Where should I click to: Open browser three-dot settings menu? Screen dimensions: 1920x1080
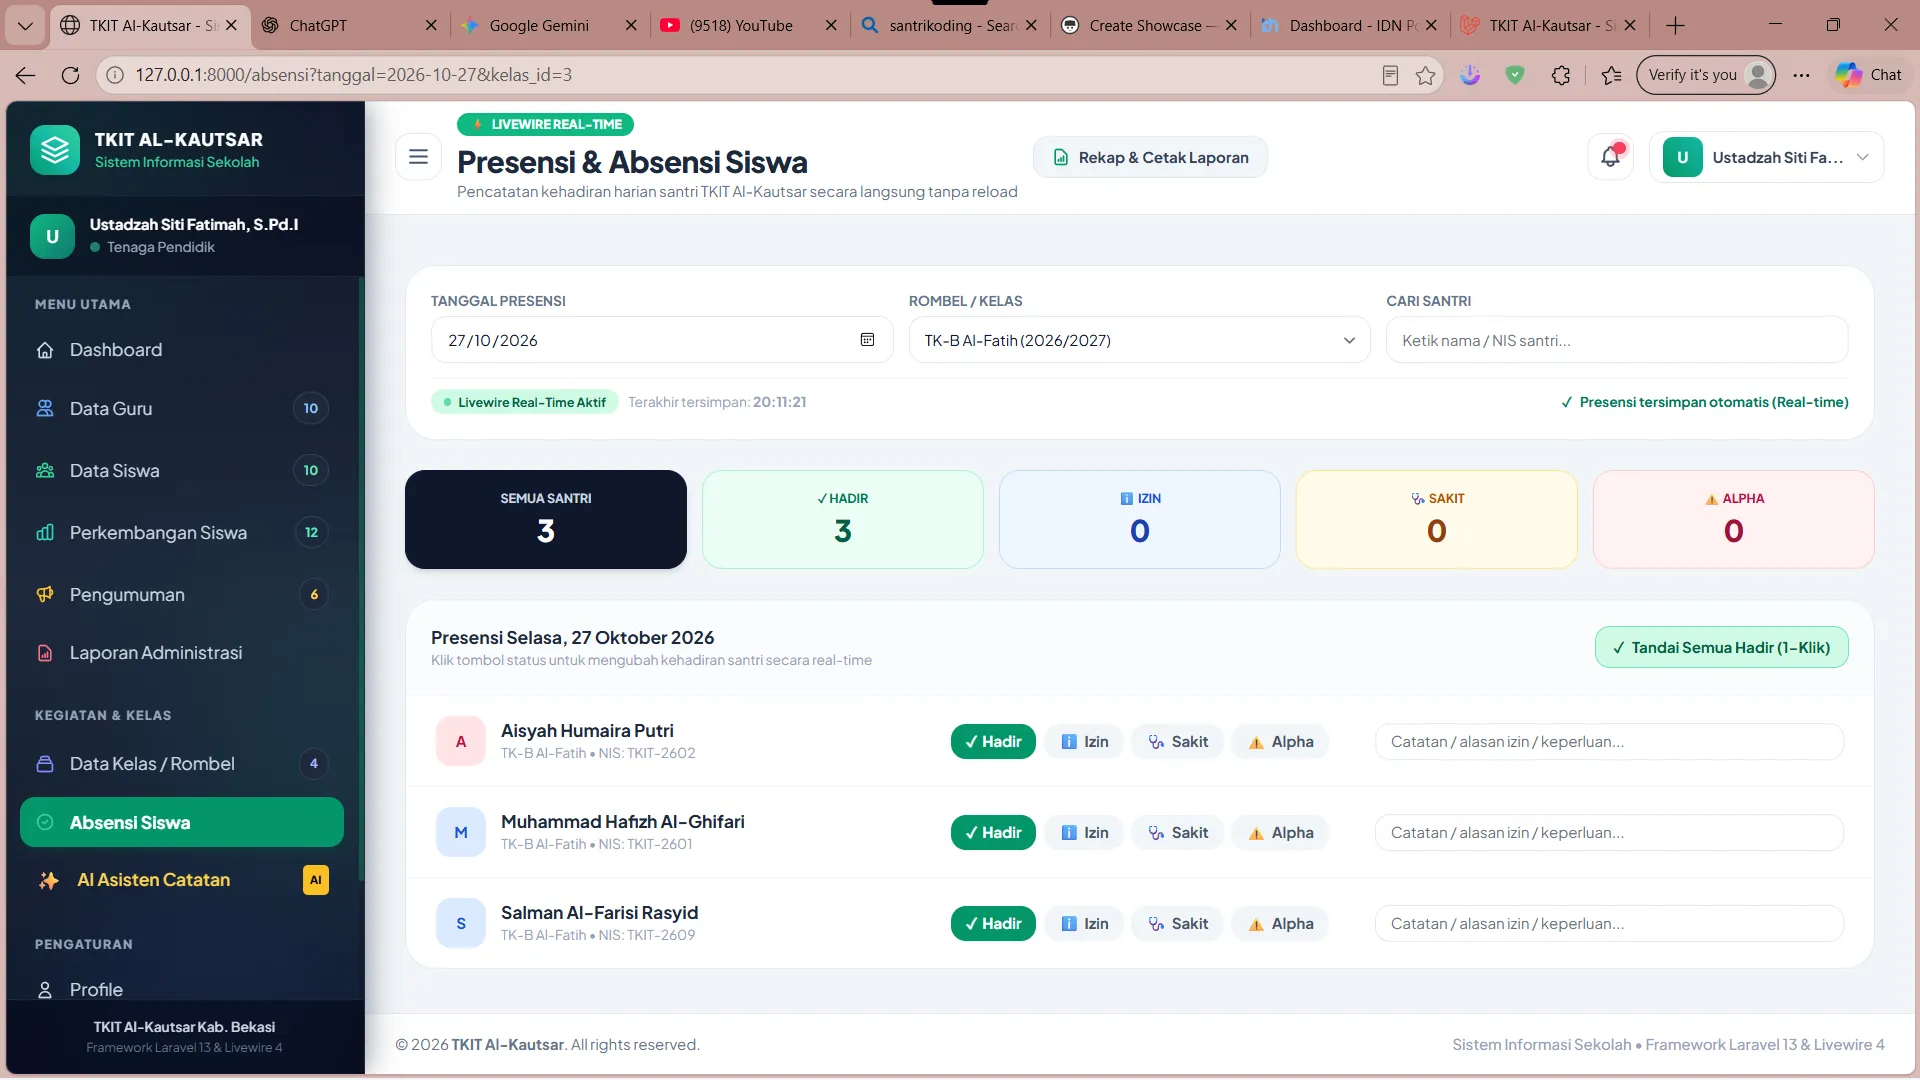[1801, 75]
